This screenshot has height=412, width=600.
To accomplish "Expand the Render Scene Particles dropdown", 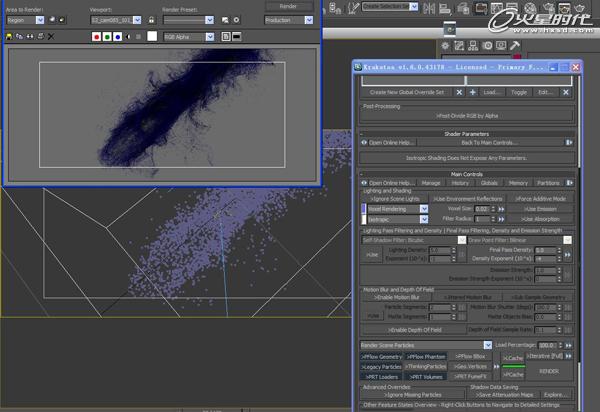I will [420, 344].
